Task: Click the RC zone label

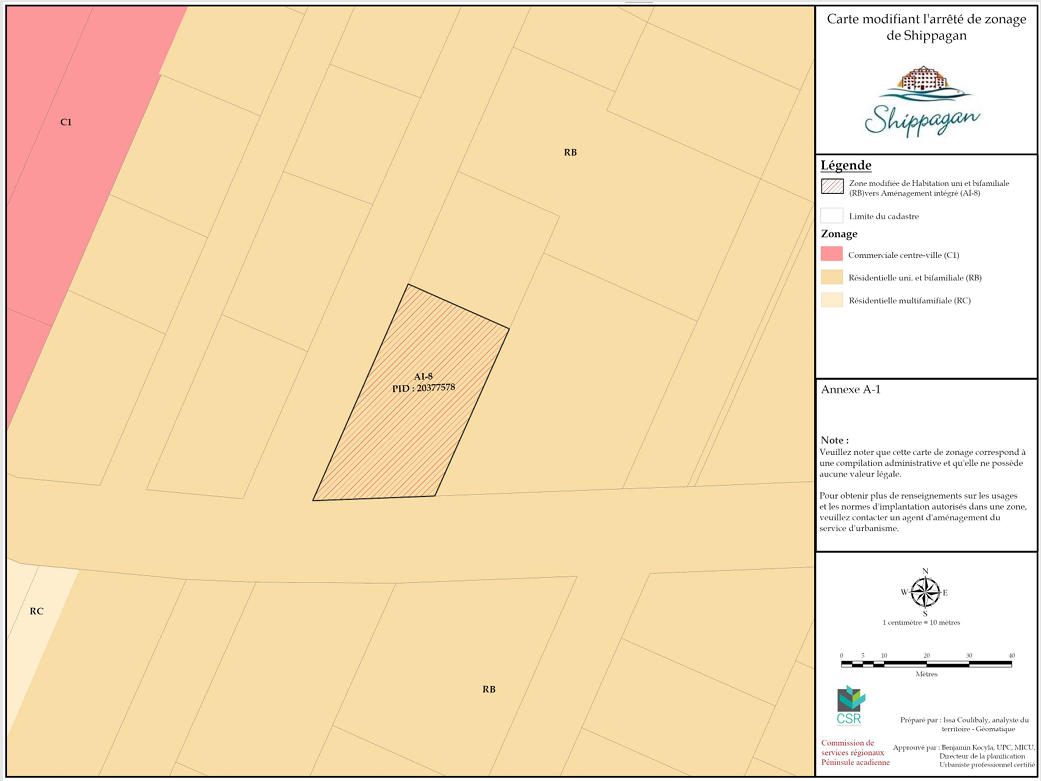Action: [x=37, y=611]
